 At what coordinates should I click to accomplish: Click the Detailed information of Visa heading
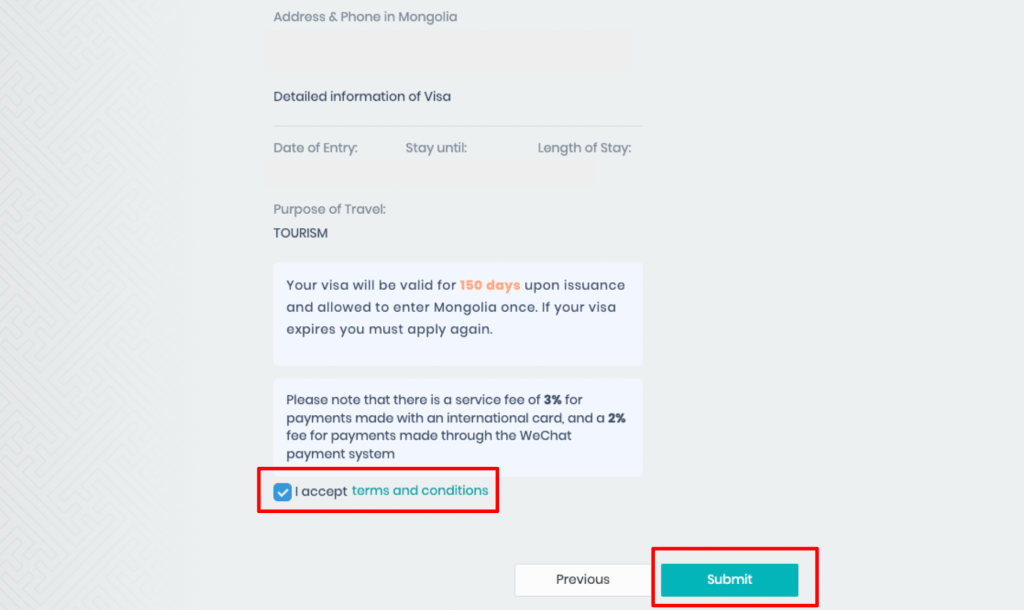point(362,97)
